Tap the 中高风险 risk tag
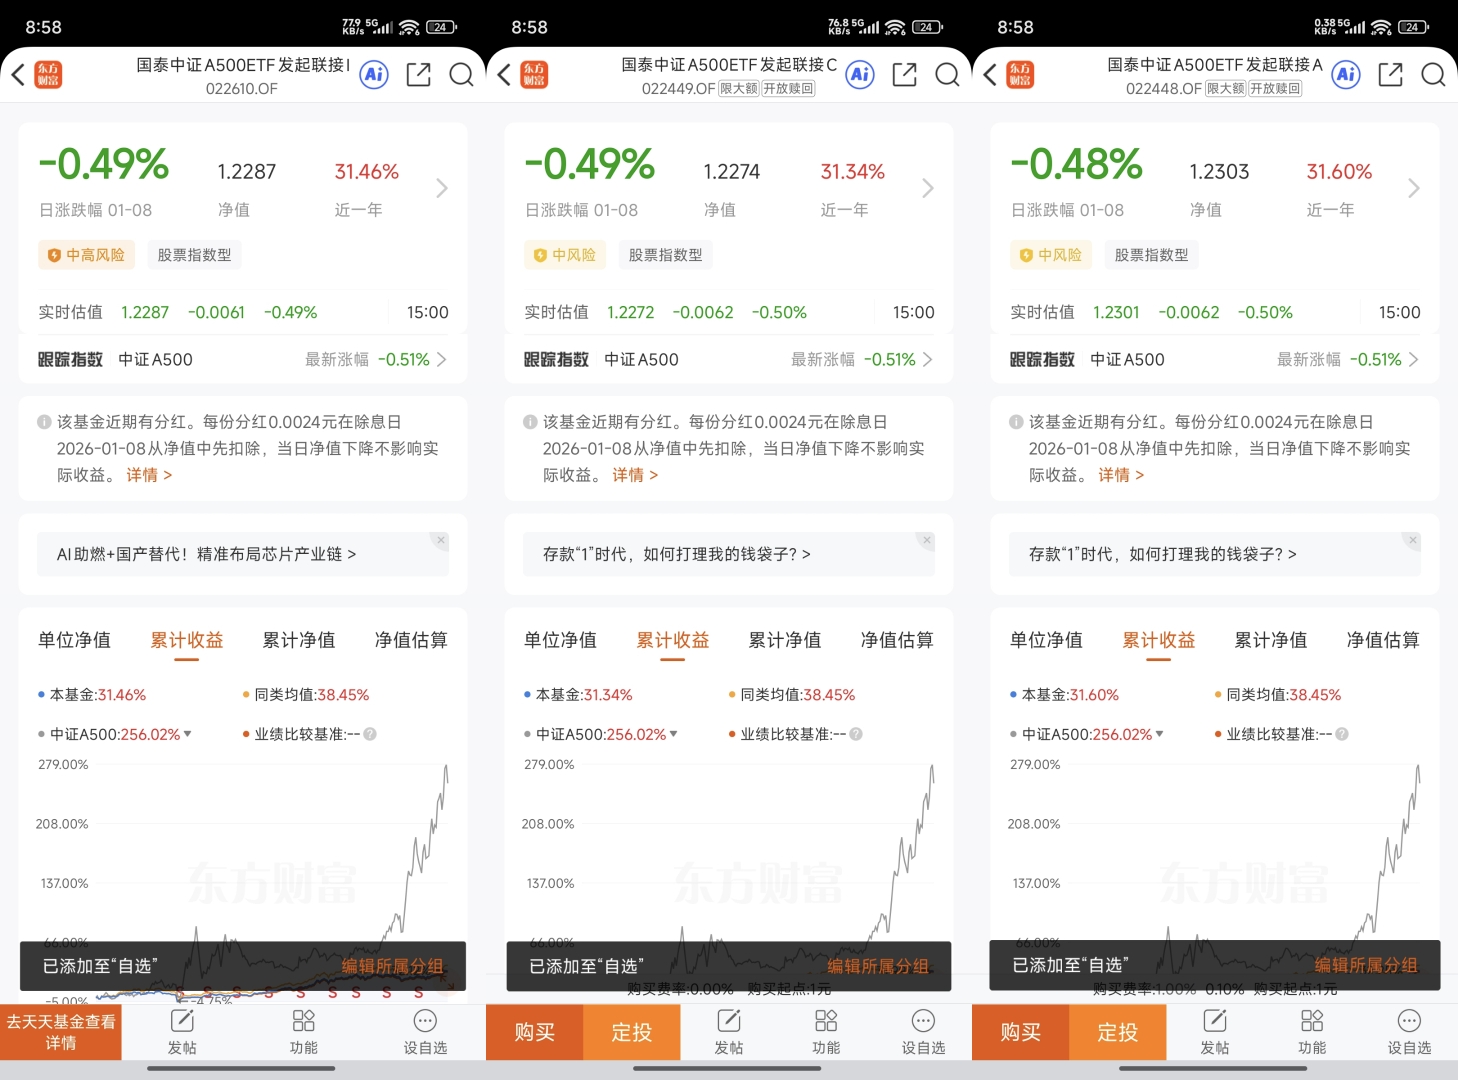The height and width of the screenshot is (1080, 1458). [86, 255]
